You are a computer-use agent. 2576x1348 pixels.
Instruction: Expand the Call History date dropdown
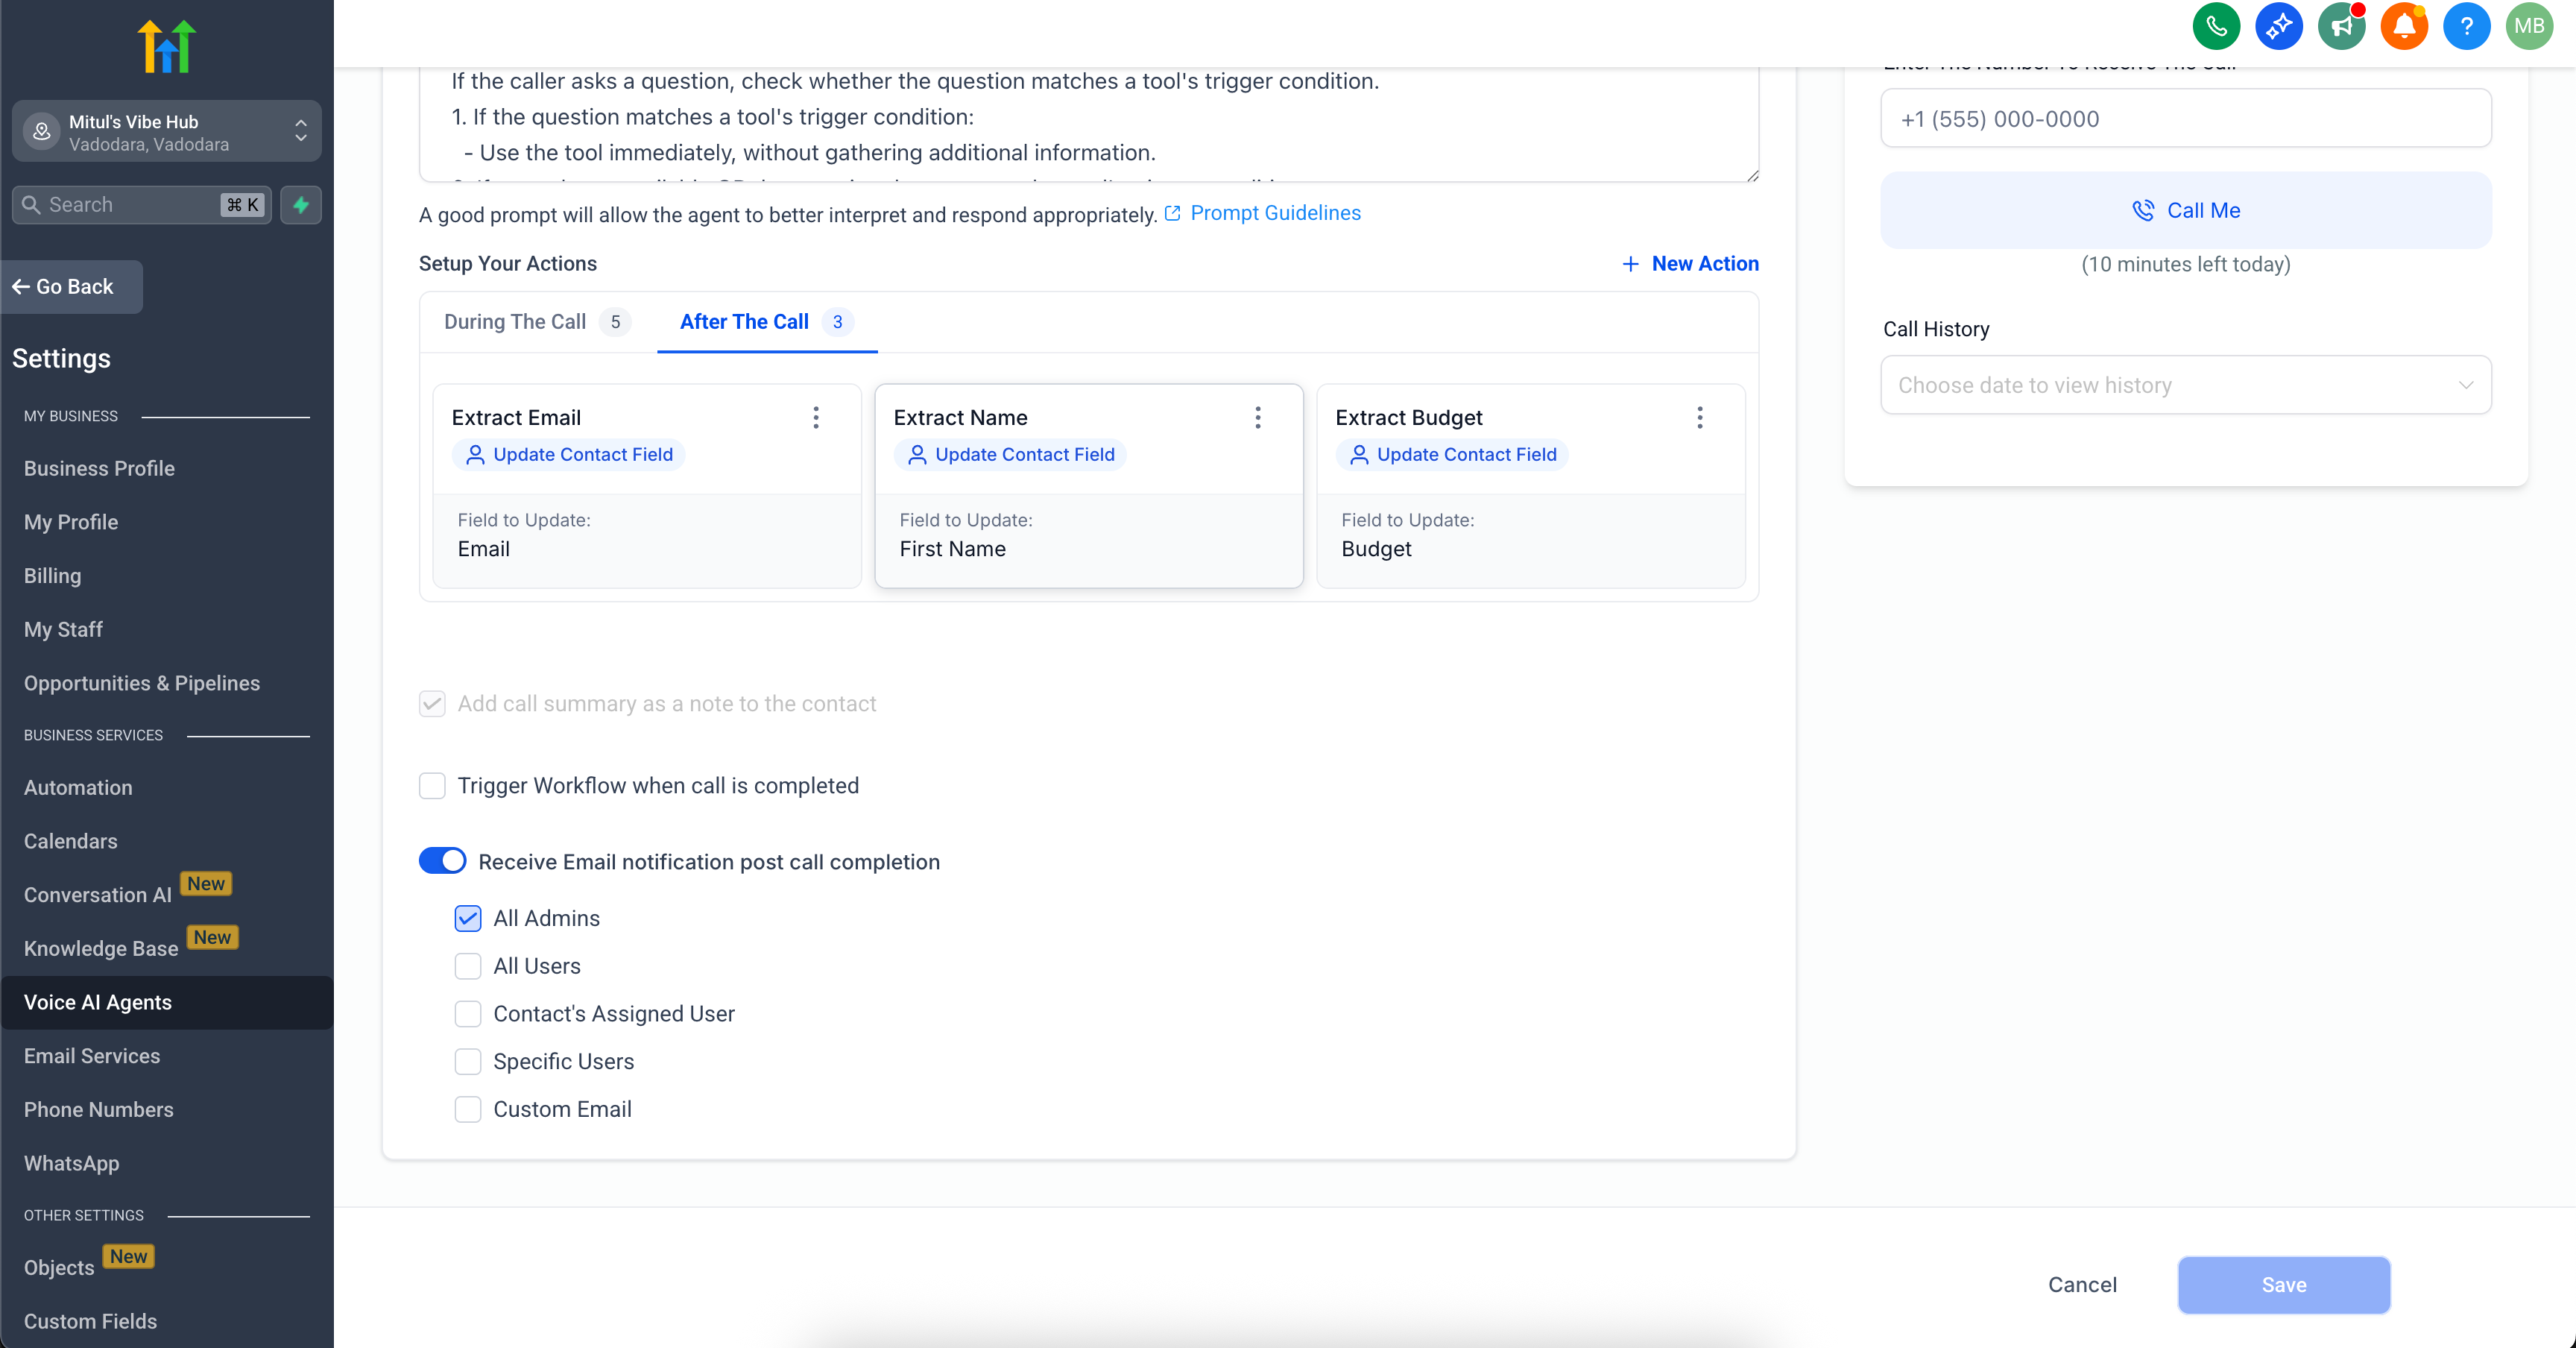2185,385
